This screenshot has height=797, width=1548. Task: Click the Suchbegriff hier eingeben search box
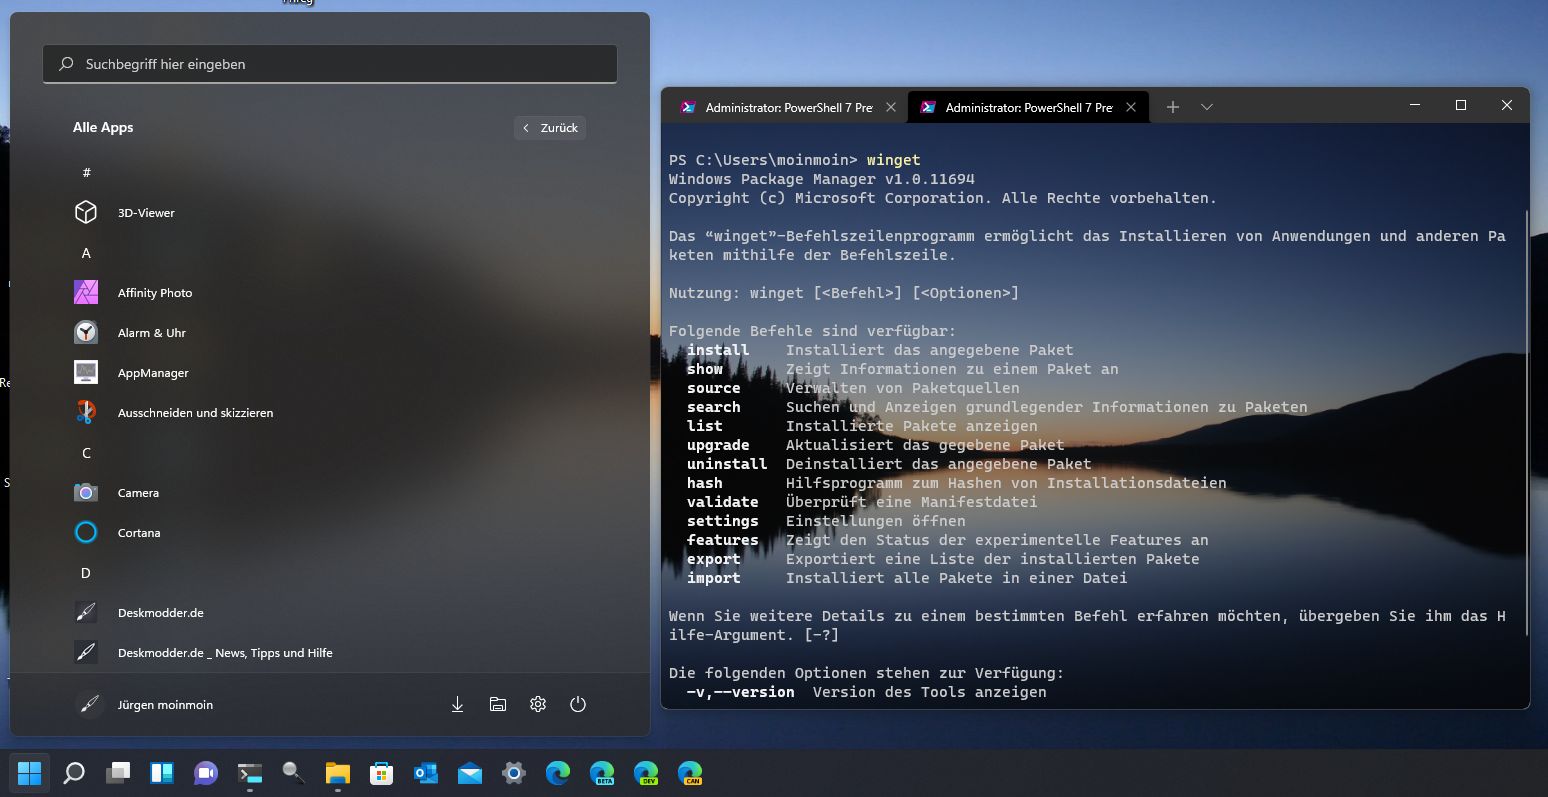pos(330,64)
